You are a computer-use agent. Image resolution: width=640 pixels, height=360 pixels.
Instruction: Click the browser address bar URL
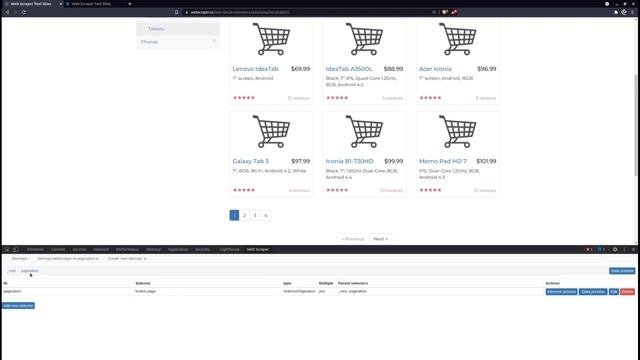tap(240, 12)
